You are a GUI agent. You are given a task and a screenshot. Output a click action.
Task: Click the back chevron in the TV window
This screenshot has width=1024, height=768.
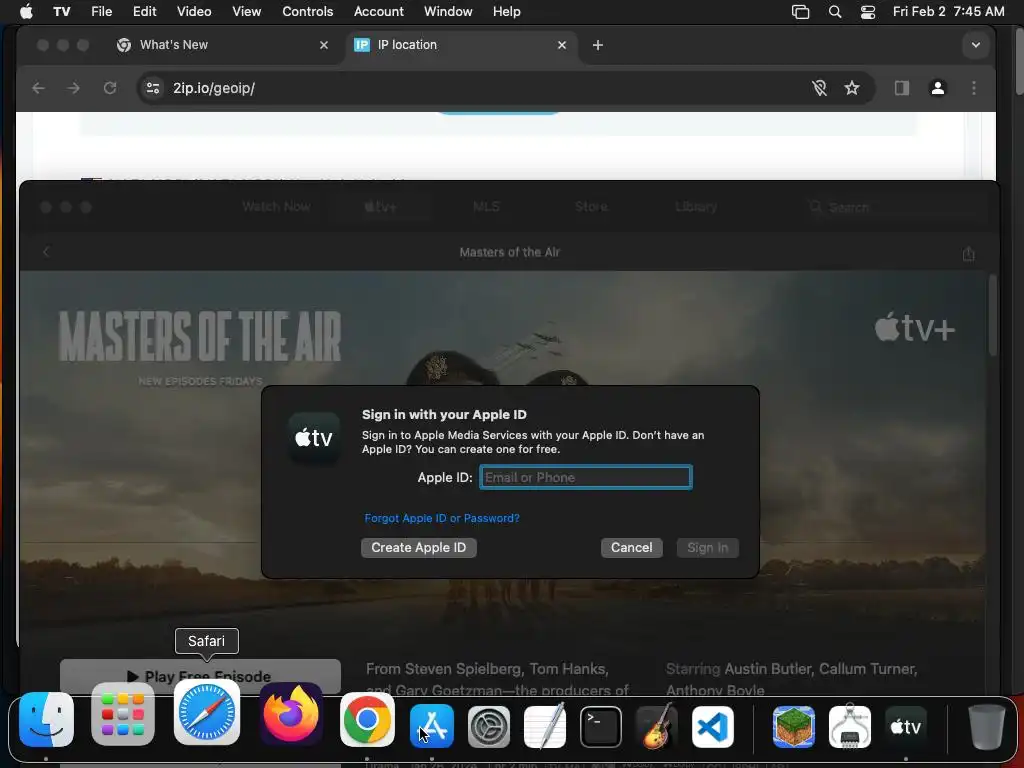tap(46, 252)
